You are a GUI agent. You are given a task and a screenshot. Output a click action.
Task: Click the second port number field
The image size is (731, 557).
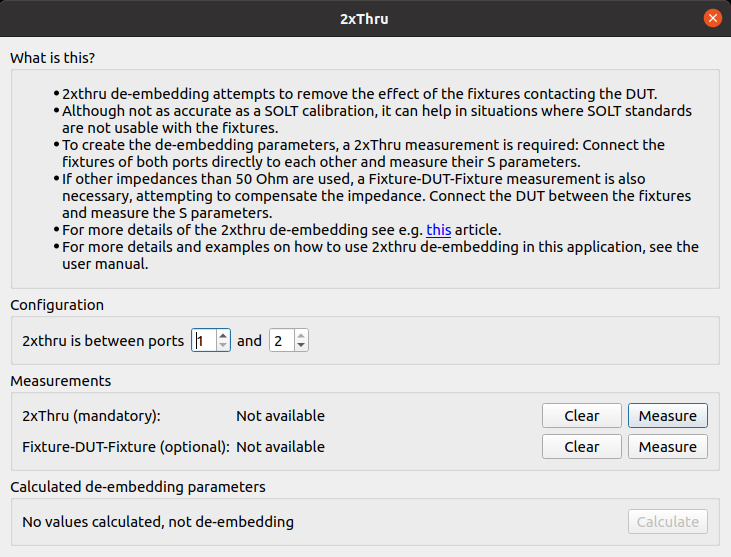click(282, 341)
